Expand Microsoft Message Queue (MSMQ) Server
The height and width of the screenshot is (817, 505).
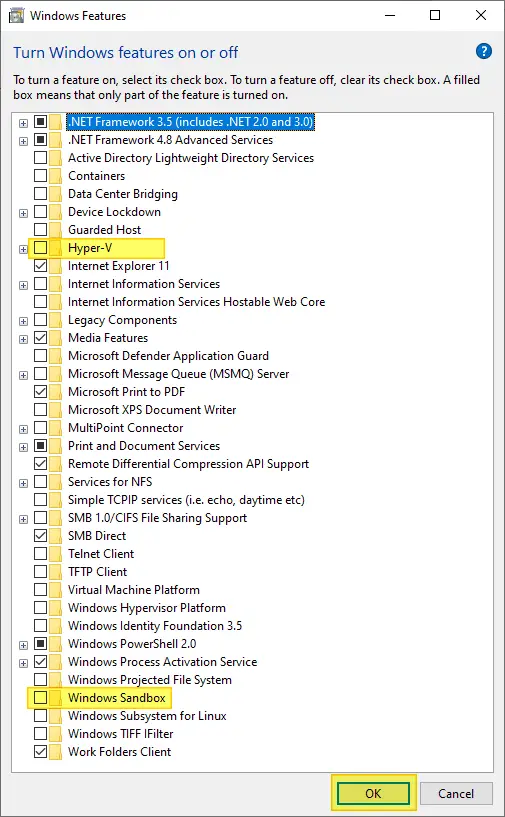point(23,375)
